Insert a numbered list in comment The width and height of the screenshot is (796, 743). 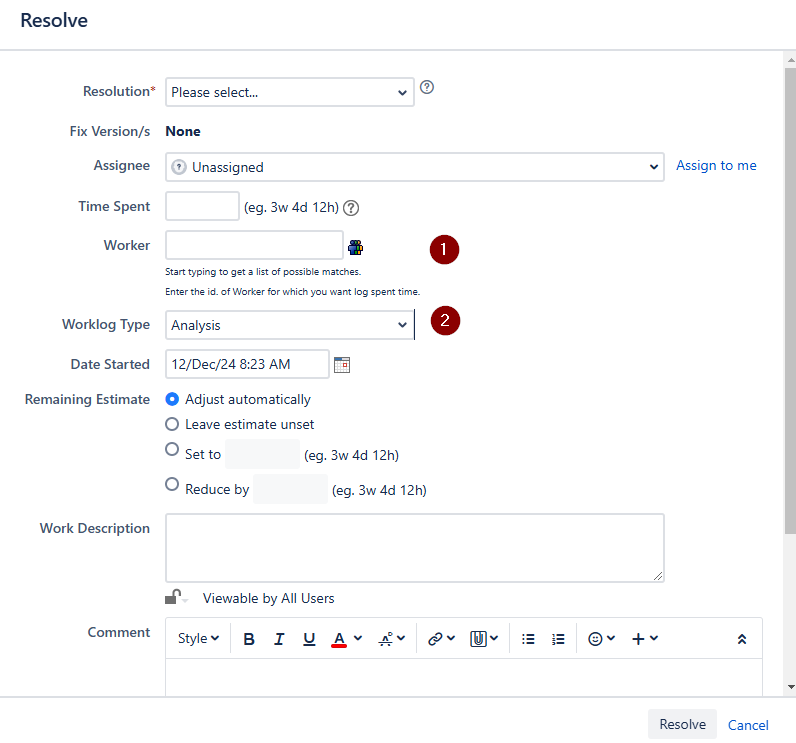pos(558,639)
